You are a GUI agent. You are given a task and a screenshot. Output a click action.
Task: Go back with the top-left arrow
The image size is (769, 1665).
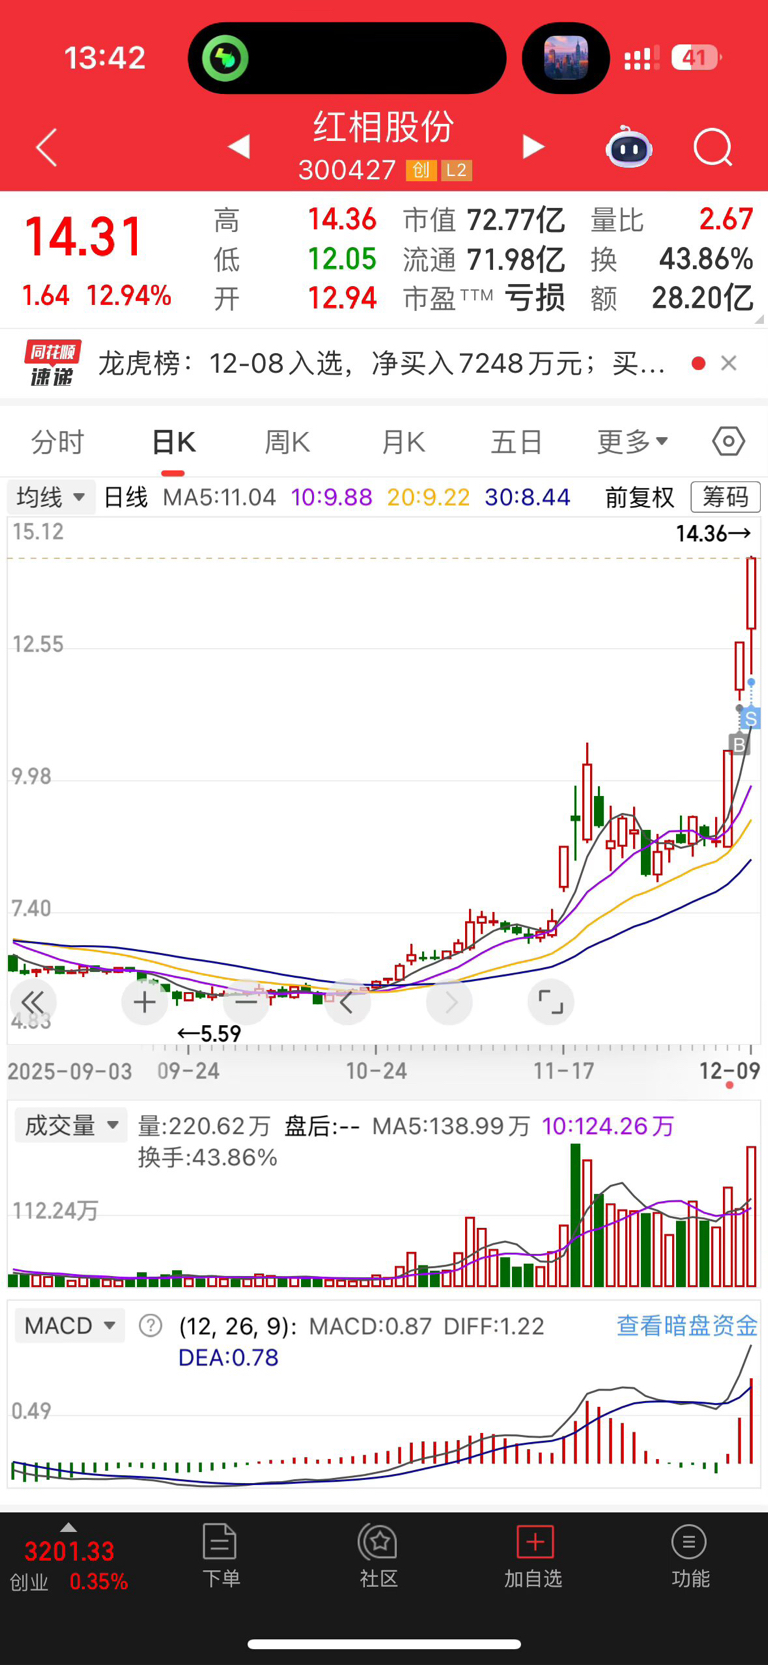point(46,148)
